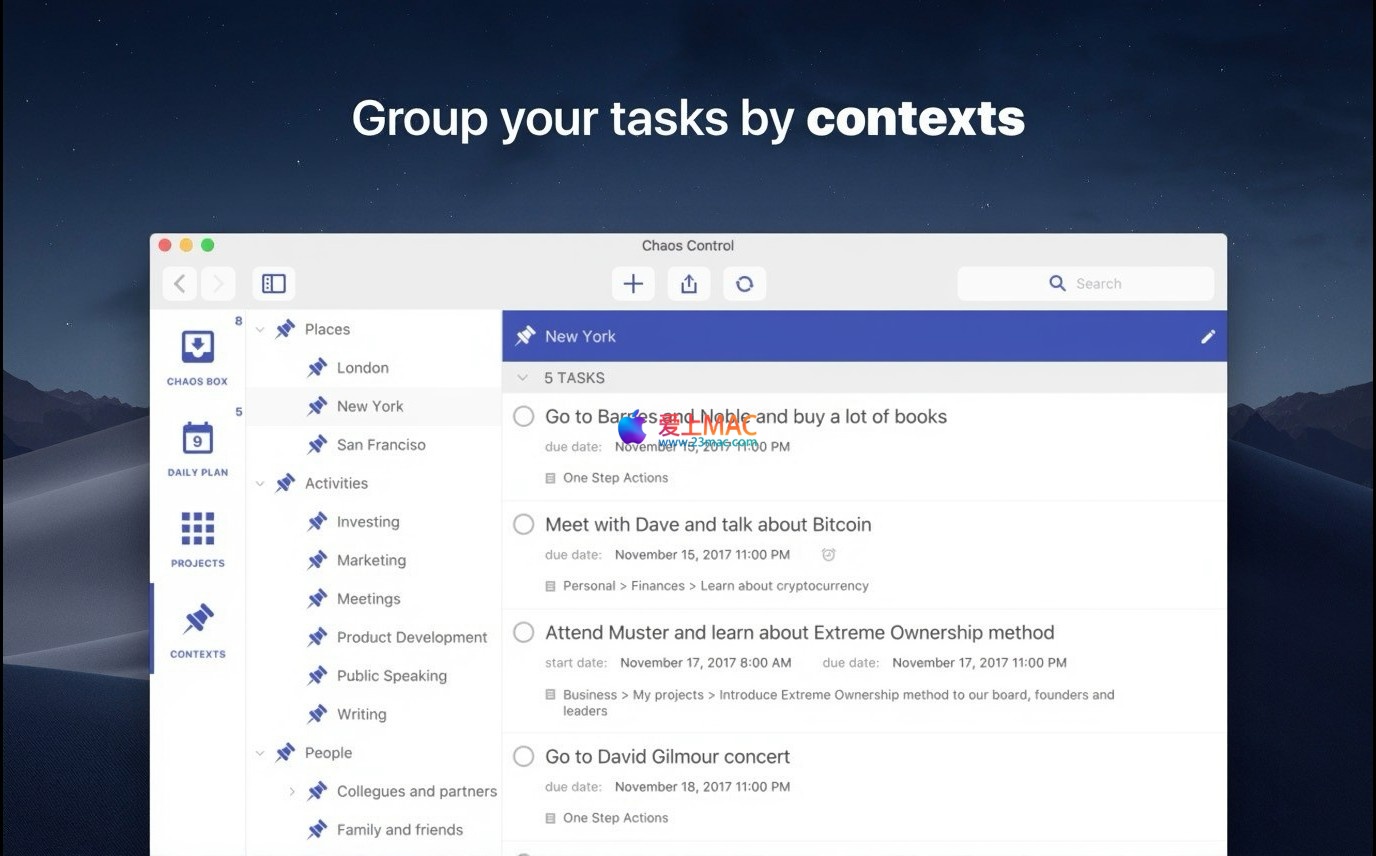1376x856 pixels.
Task: Mark the Barnes and Noble task complete
Action: 523,417
